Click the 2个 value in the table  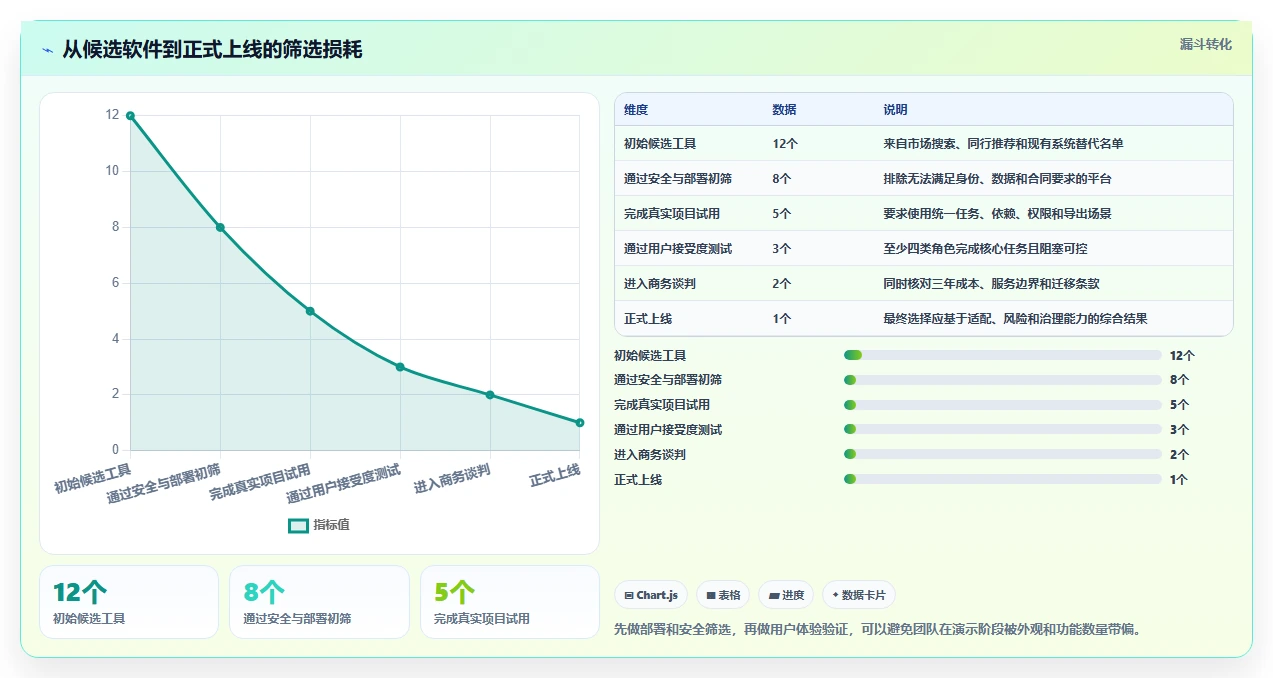tap(782, 284)
